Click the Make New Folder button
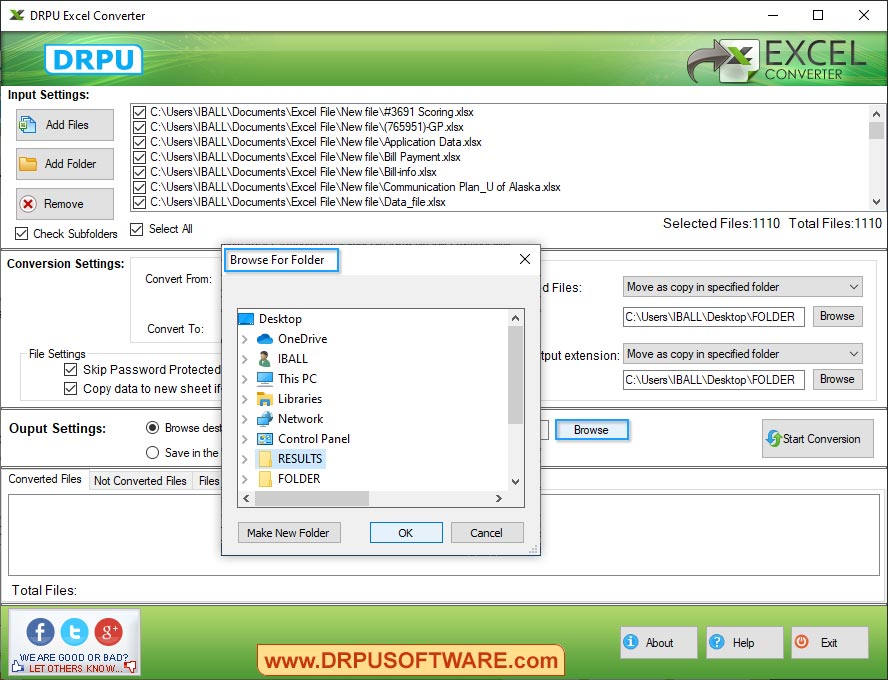Viewport: 888px width, 680px height. click(x=288, y=532)
